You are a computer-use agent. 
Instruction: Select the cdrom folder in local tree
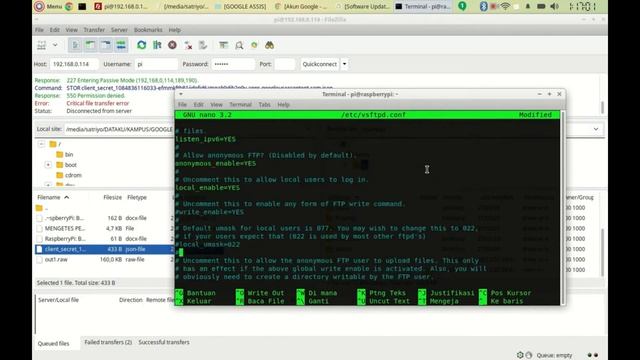pyautogui.click(x=73, y=175)
